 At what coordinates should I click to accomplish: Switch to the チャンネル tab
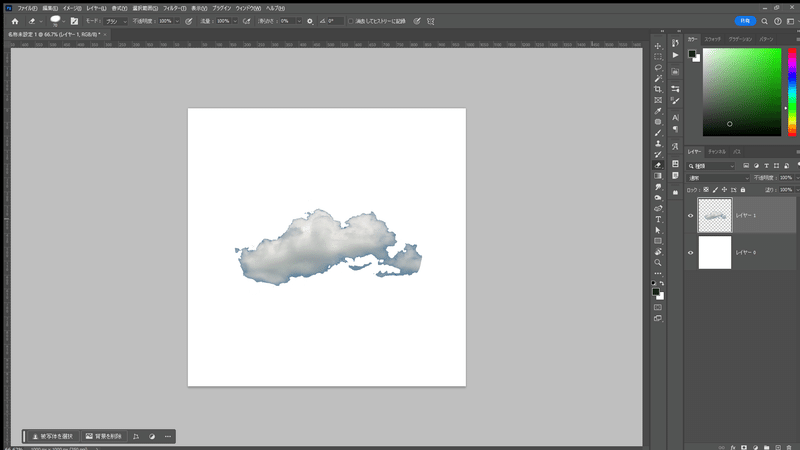(x=717, y=152)
